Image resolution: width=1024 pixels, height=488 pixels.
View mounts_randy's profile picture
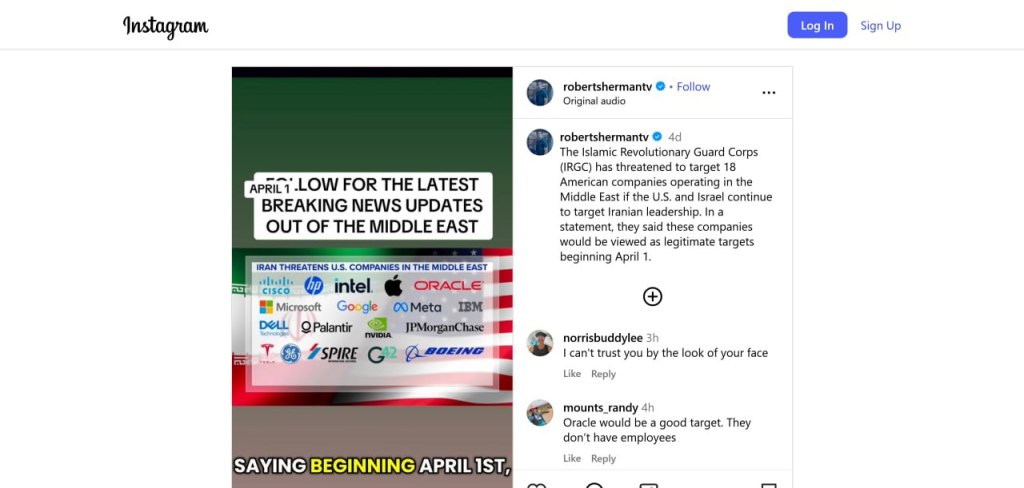pos(540,413)
